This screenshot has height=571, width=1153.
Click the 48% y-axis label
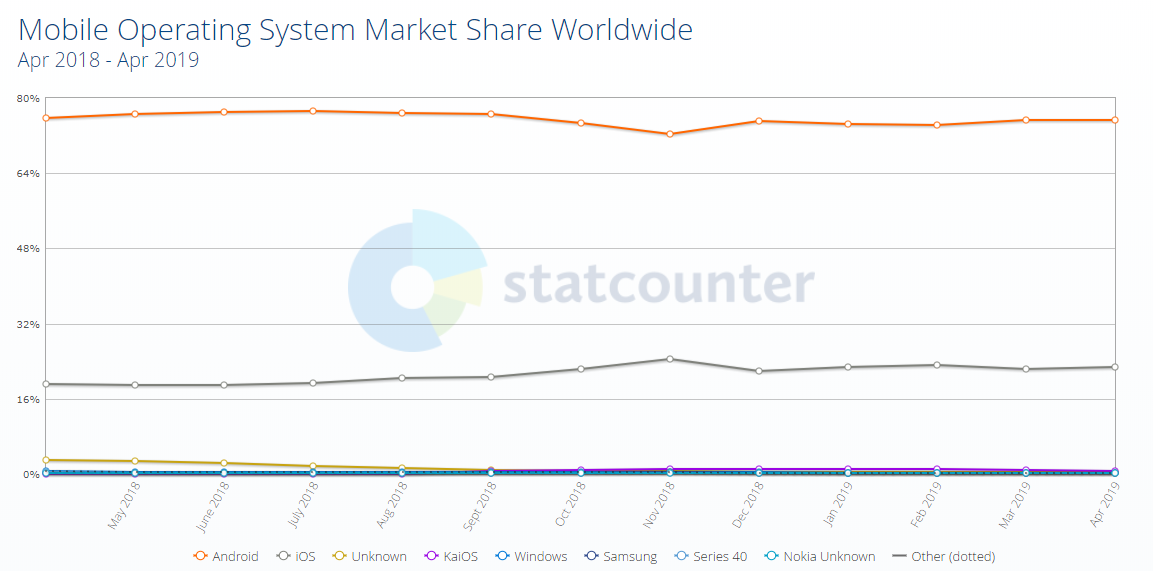click(x=26, y=248)
